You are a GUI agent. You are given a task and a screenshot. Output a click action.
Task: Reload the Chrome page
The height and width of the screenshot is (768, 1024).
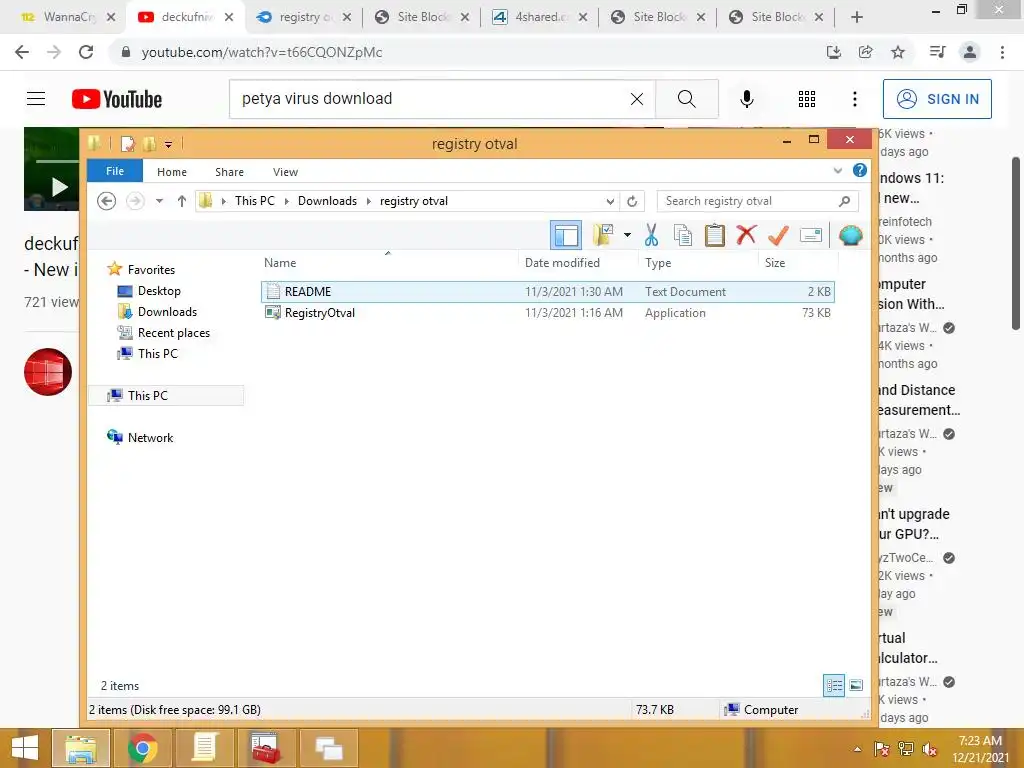point(86,52)
